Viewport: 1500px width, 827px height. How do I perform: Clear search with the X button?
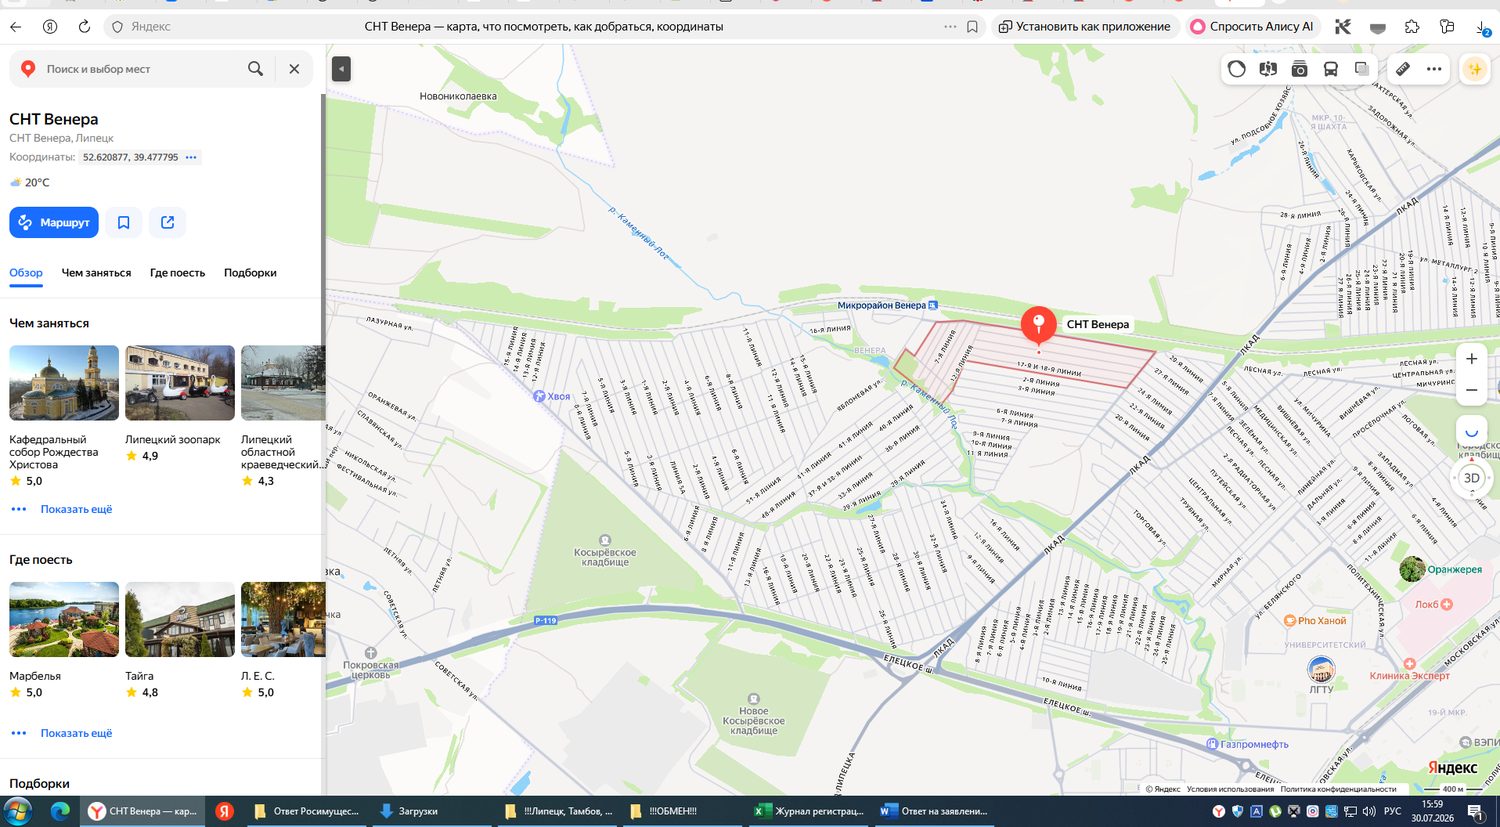[294, 69]
